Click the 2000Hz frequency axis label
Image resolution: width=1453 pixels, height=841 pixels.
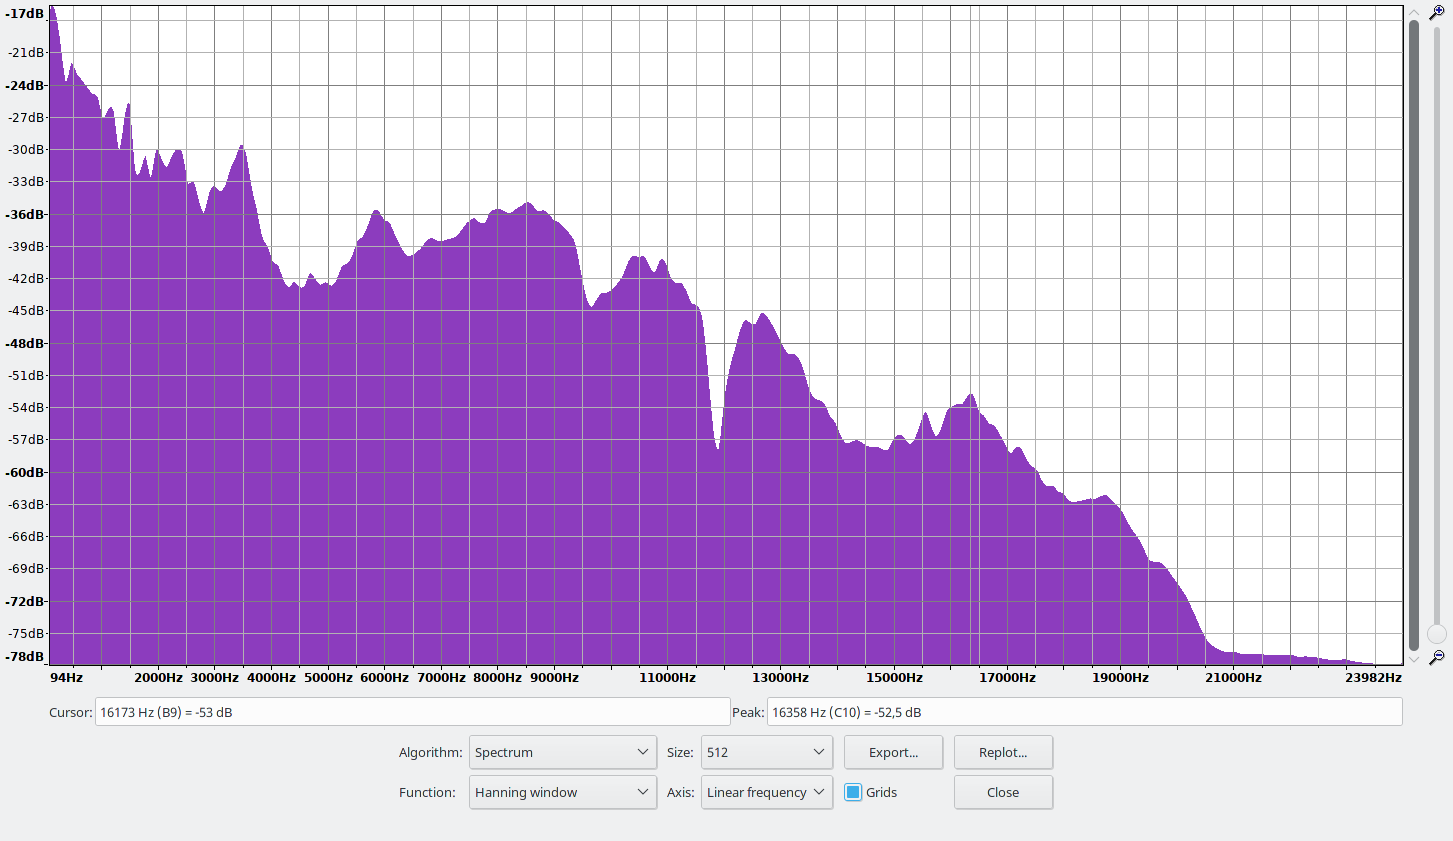(159, 677)
